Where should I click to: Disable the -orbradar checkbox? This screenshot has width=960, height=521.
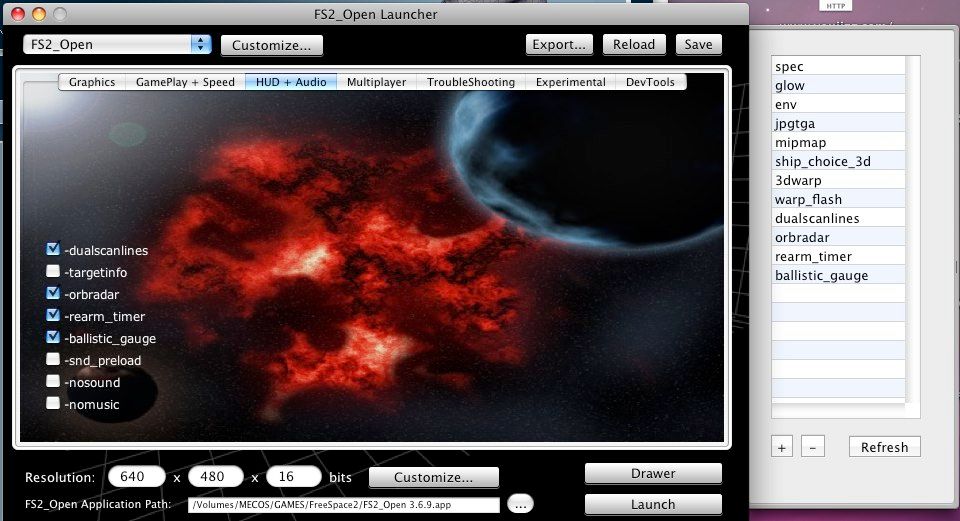(53, 293)
